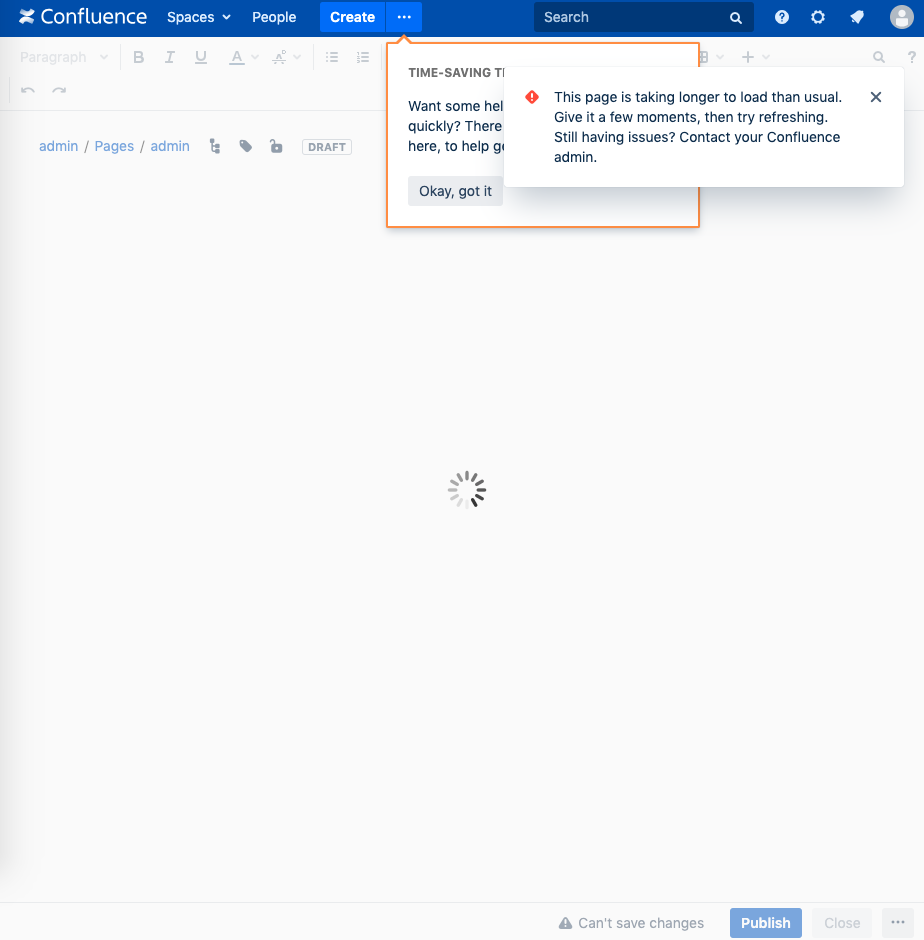
Task: Open the Pages breadcrumb link
Action: click(x=114, y=146)
